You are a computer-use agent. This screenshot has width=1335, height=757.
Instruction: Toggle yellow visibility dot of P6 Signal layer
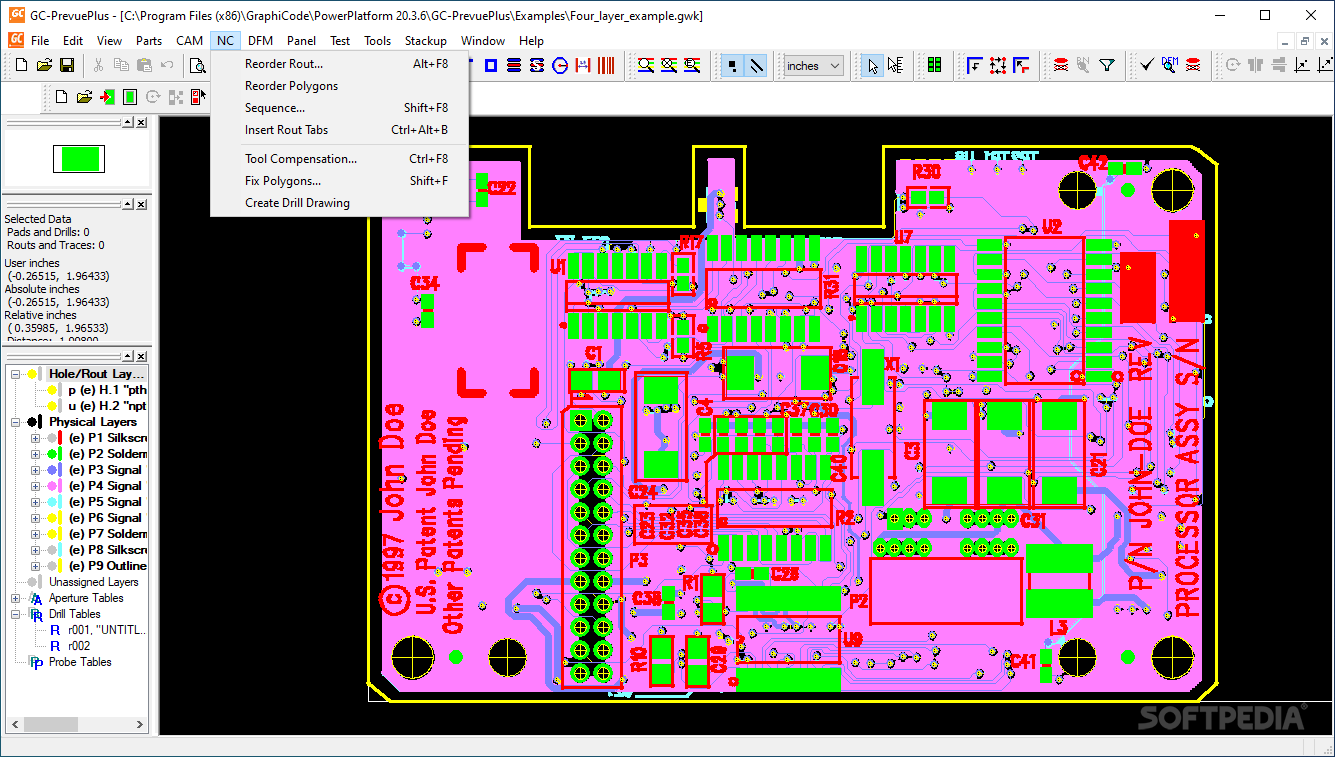pos(52,518)
